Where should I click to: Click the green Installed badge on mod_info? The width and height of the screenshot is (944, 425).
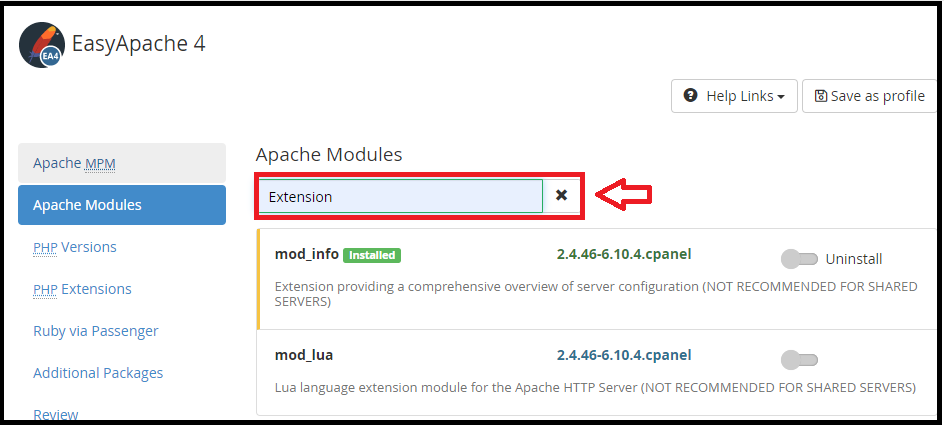(372, 255)
